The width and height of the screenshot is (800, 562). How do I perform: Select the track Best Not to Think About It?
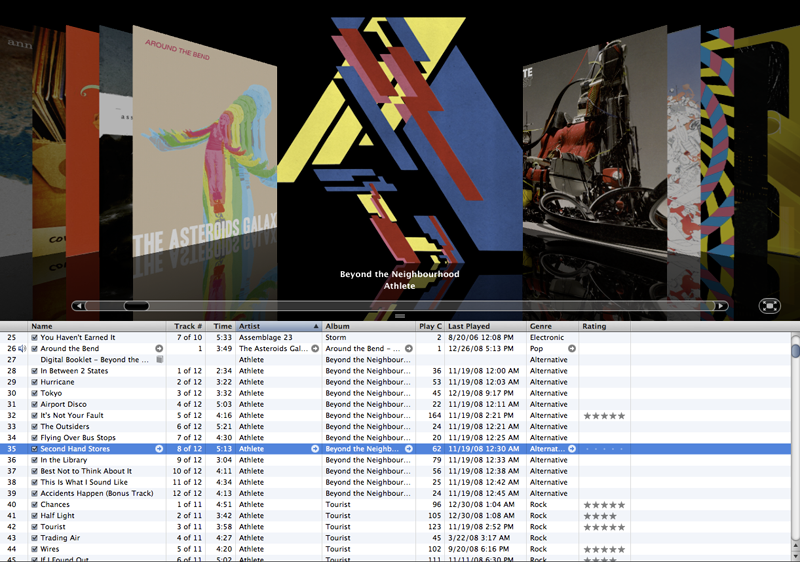86,471
